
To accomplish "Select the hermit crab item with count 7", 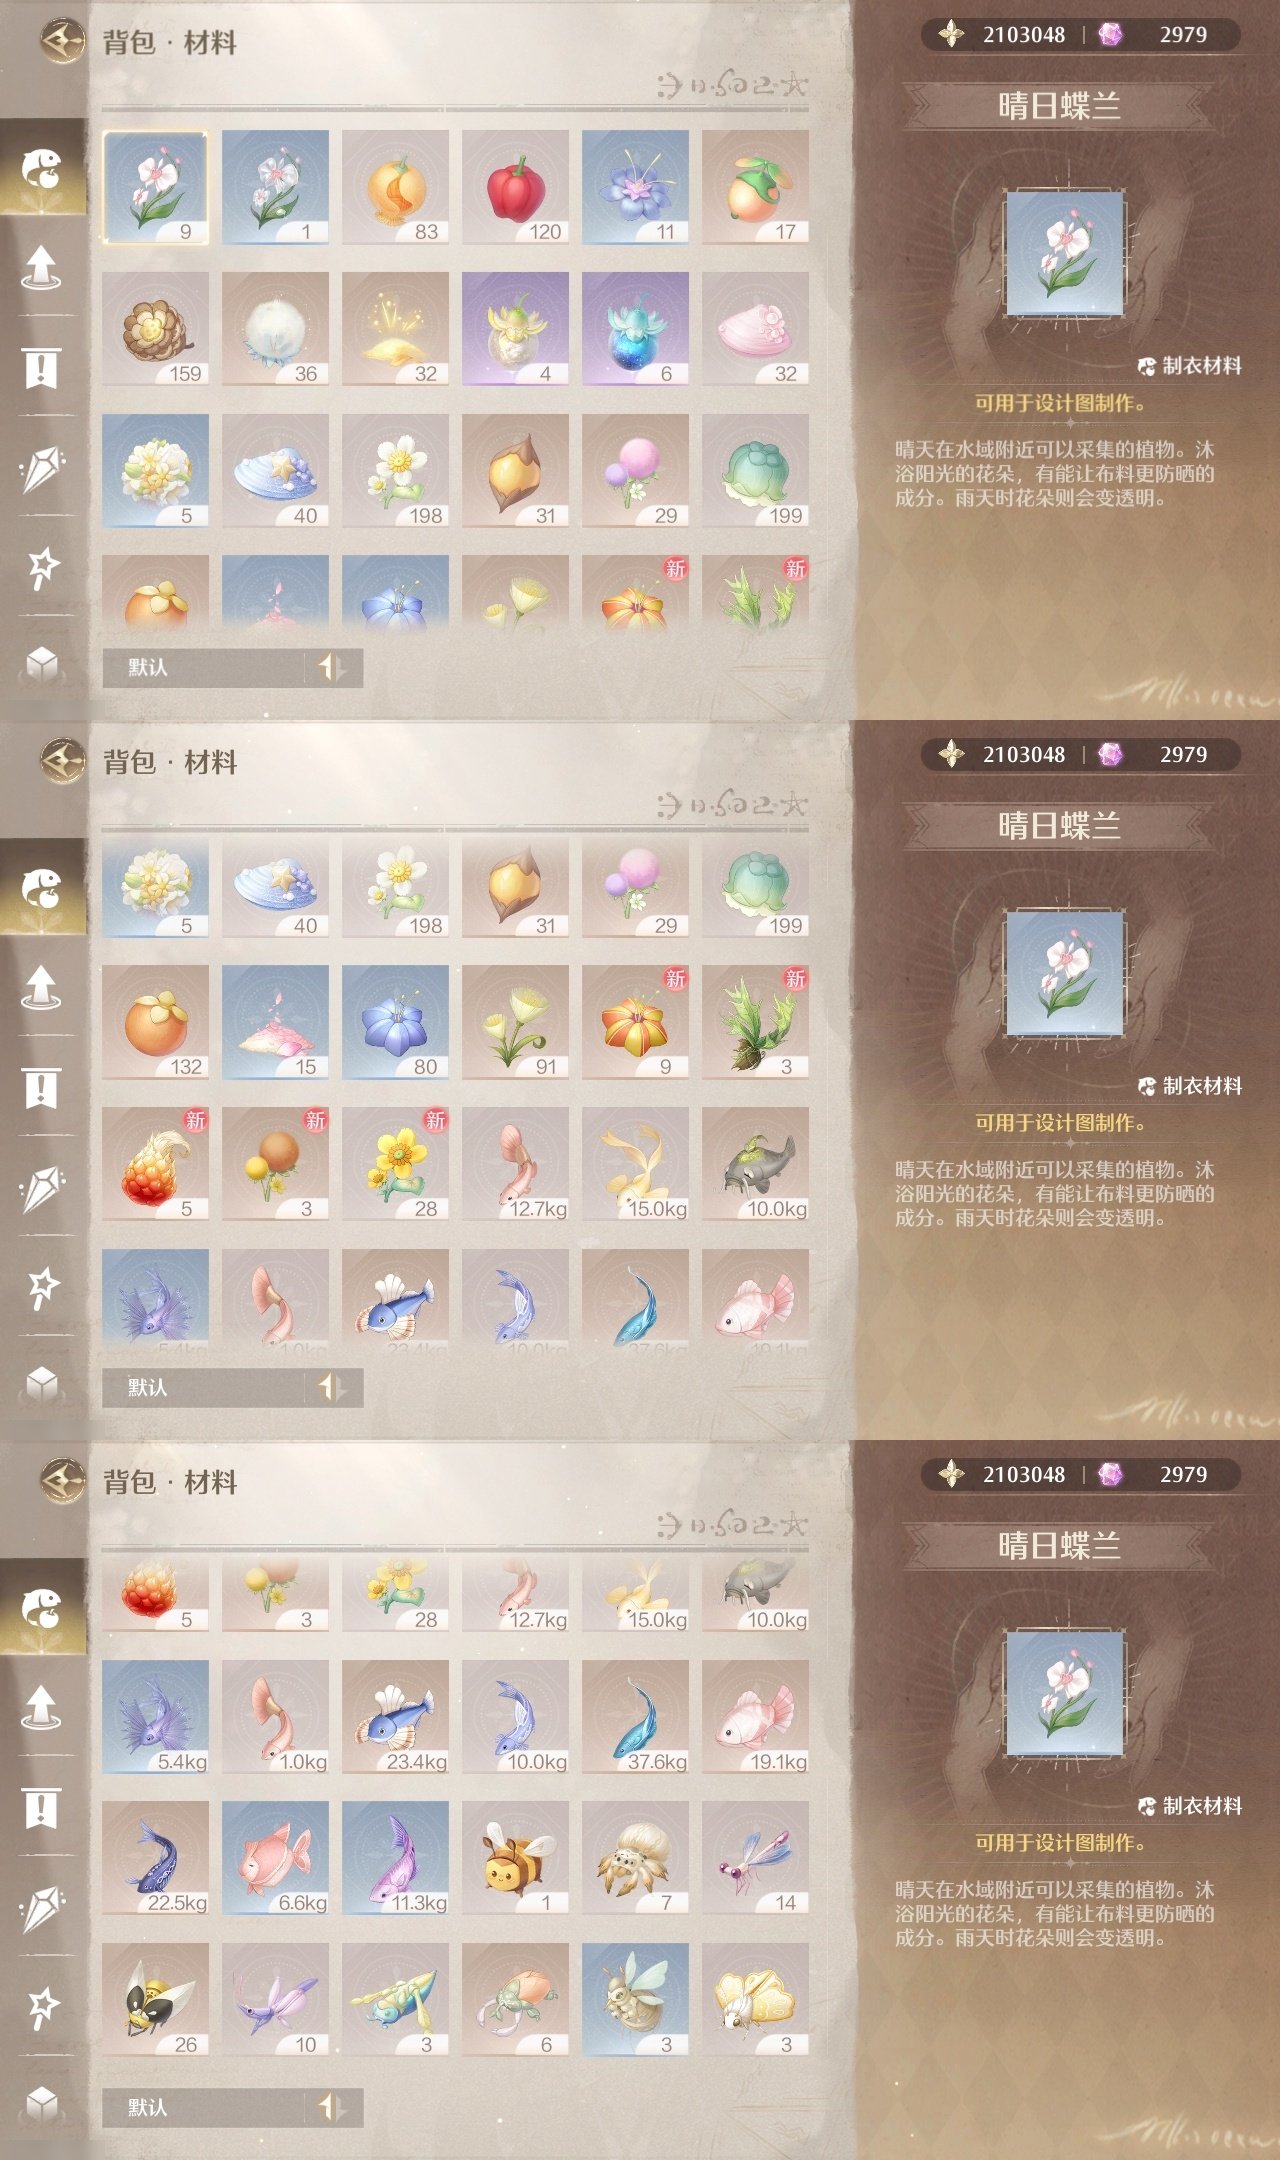I will point(635,1859).
